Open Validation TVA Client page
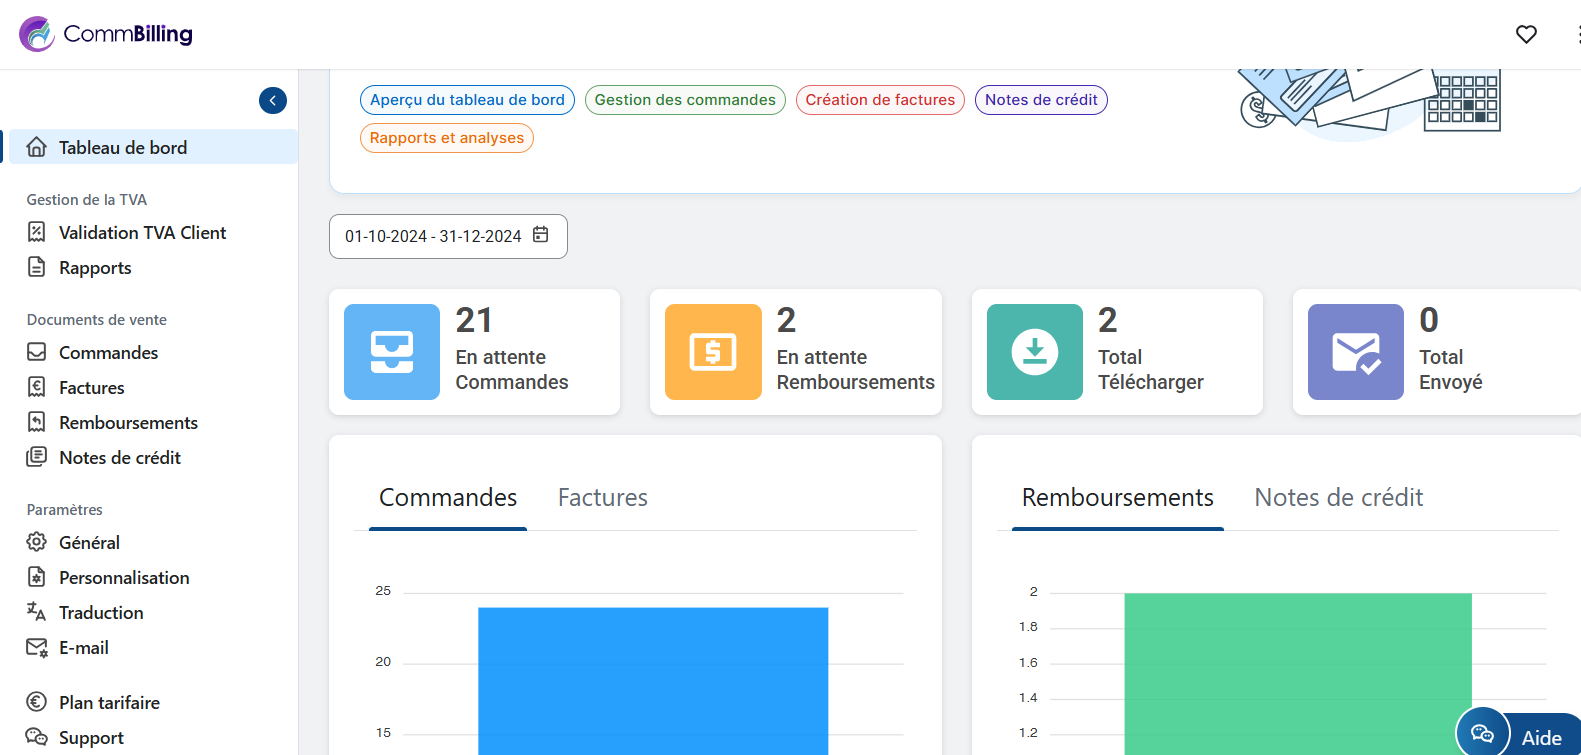Screen dimensions: 1581x755 [x=143, y=232]
